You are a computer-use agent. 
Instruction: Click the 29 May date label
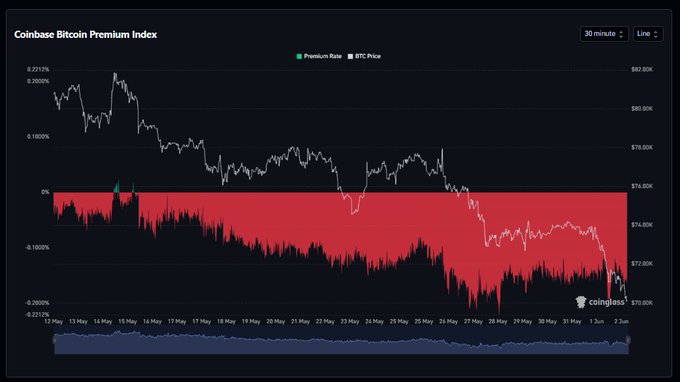523,322
